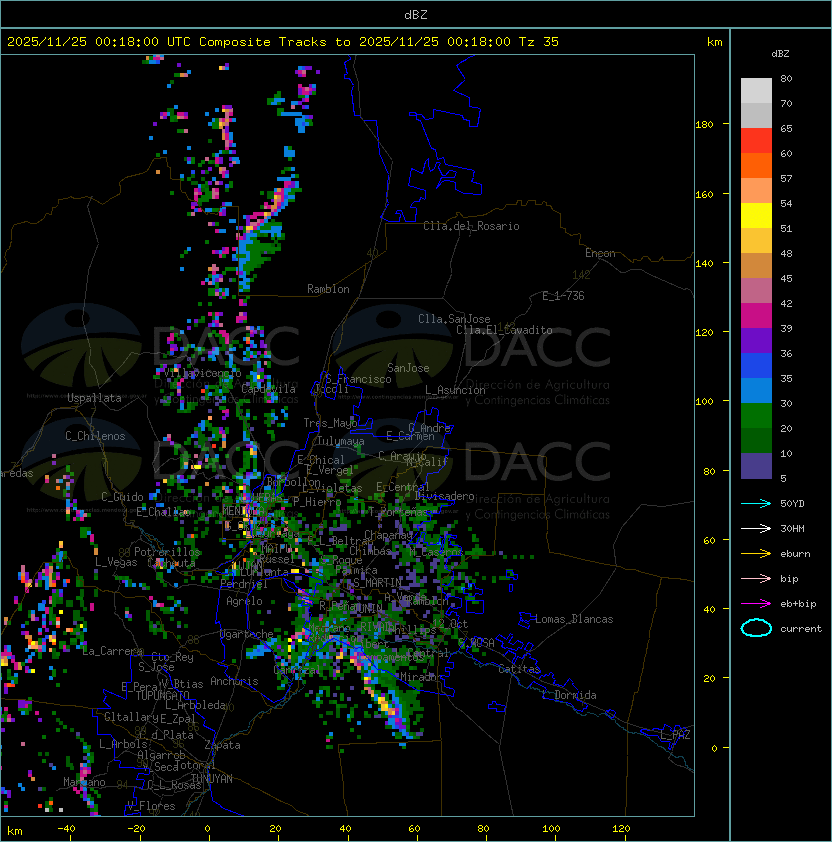The image size is (832, 842).
Task: Click the 'Encon' map label
Action: (600, 253)
